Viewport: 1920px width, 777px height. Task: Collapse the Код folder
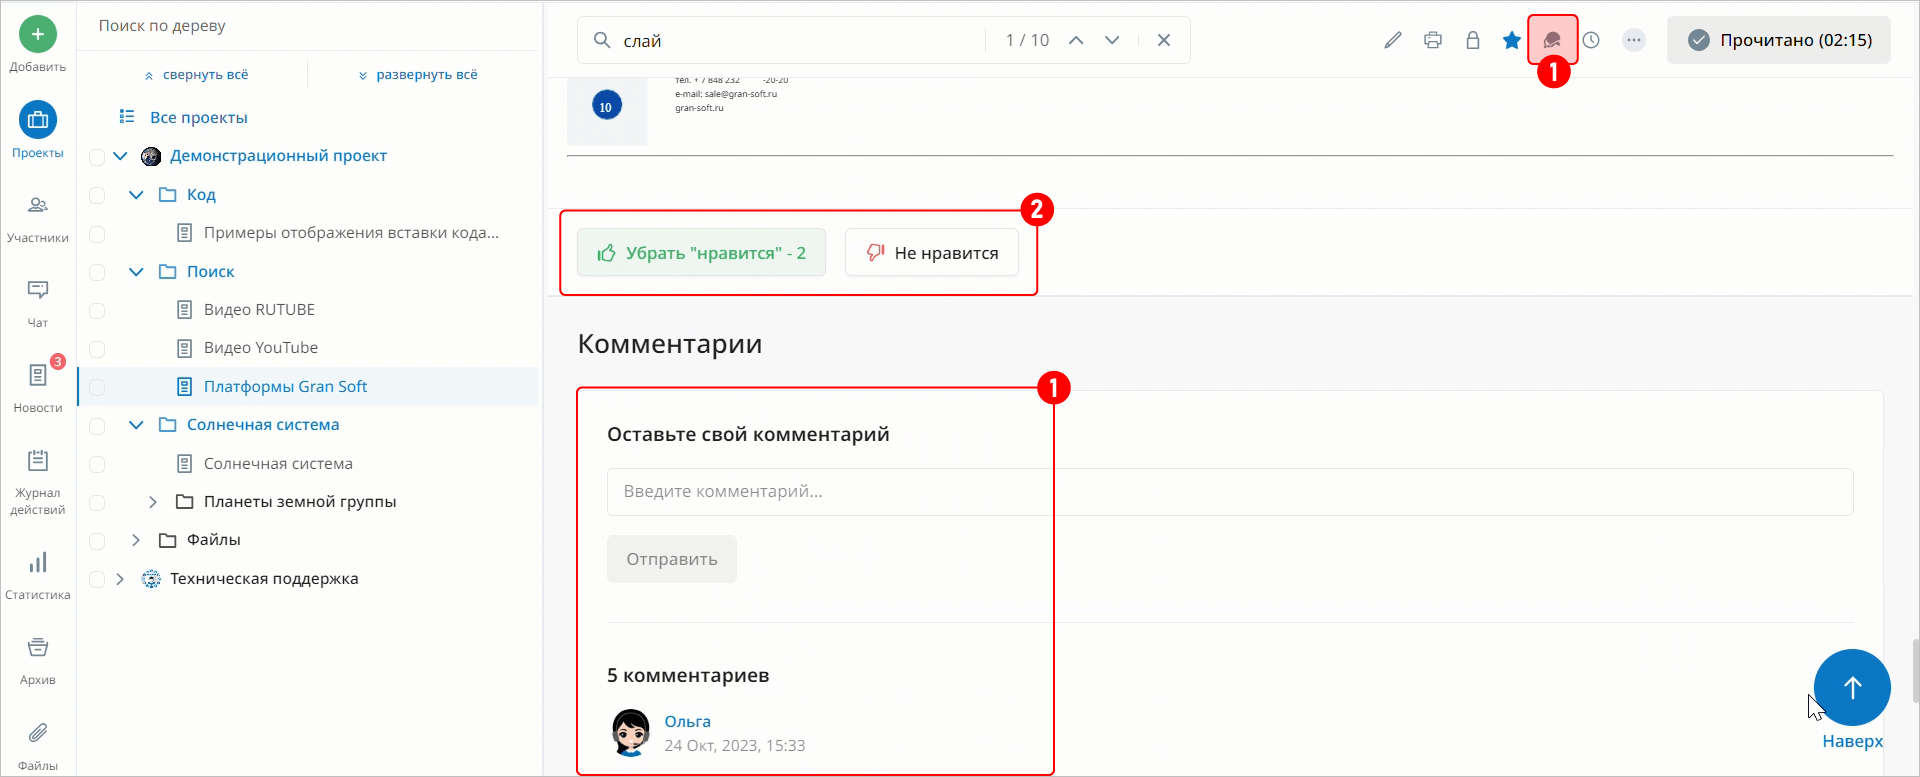coord(136,195)
